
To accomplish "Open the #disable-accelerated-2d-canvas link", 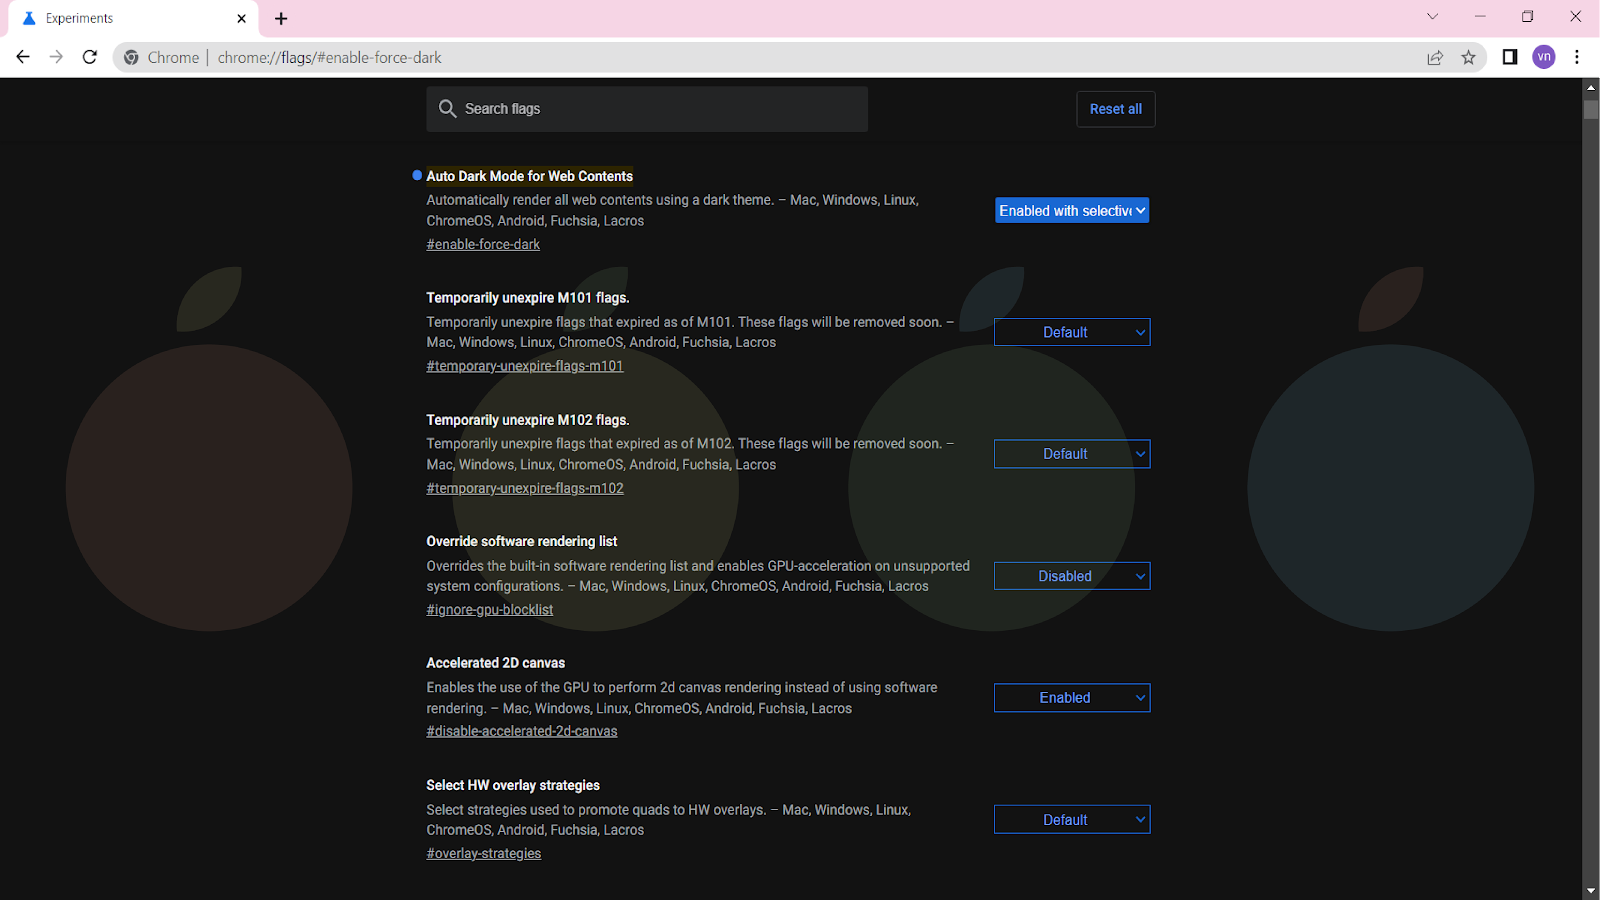I will (522, 731).
